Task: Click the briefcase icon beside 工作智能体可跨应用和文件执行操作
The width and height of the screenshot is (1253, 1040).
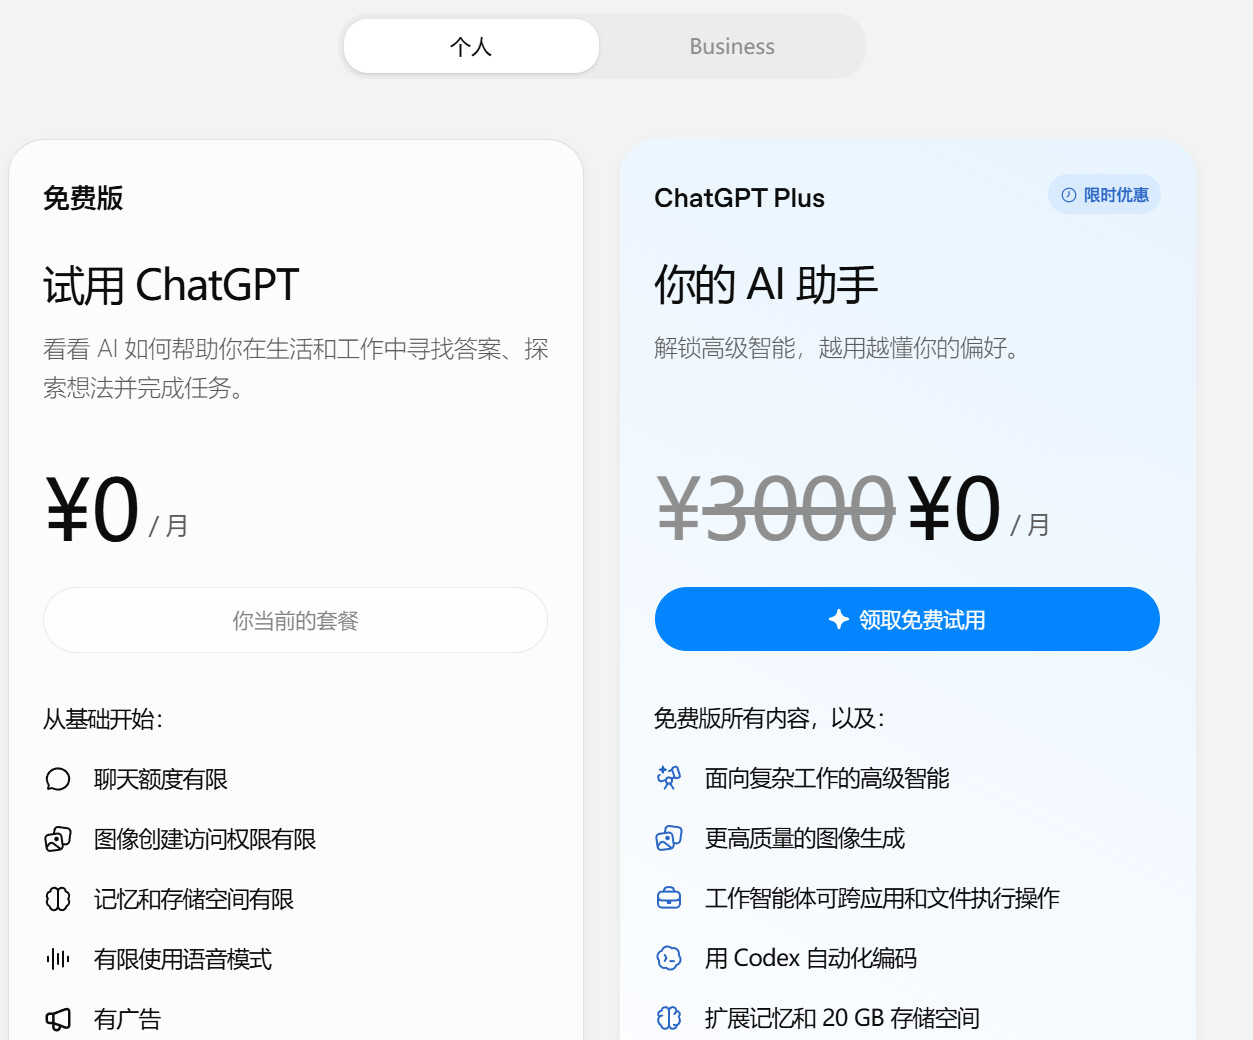Action: coord(669,898)
